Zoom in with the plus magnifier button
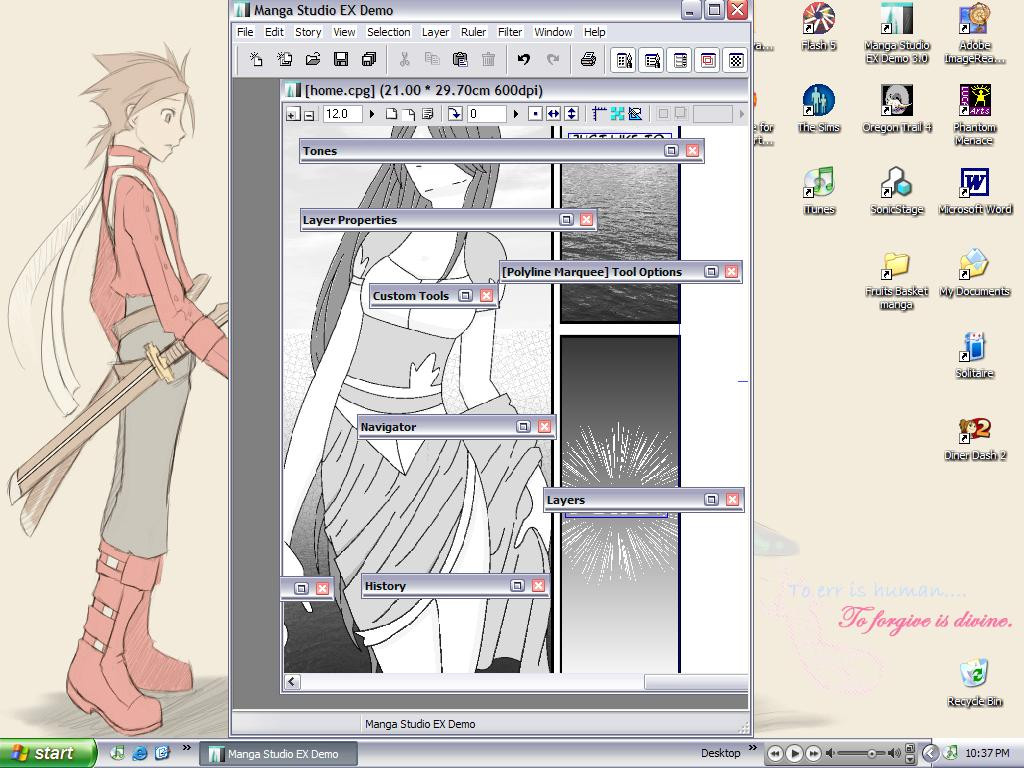Screen dimensions: 1024x768 293,114
